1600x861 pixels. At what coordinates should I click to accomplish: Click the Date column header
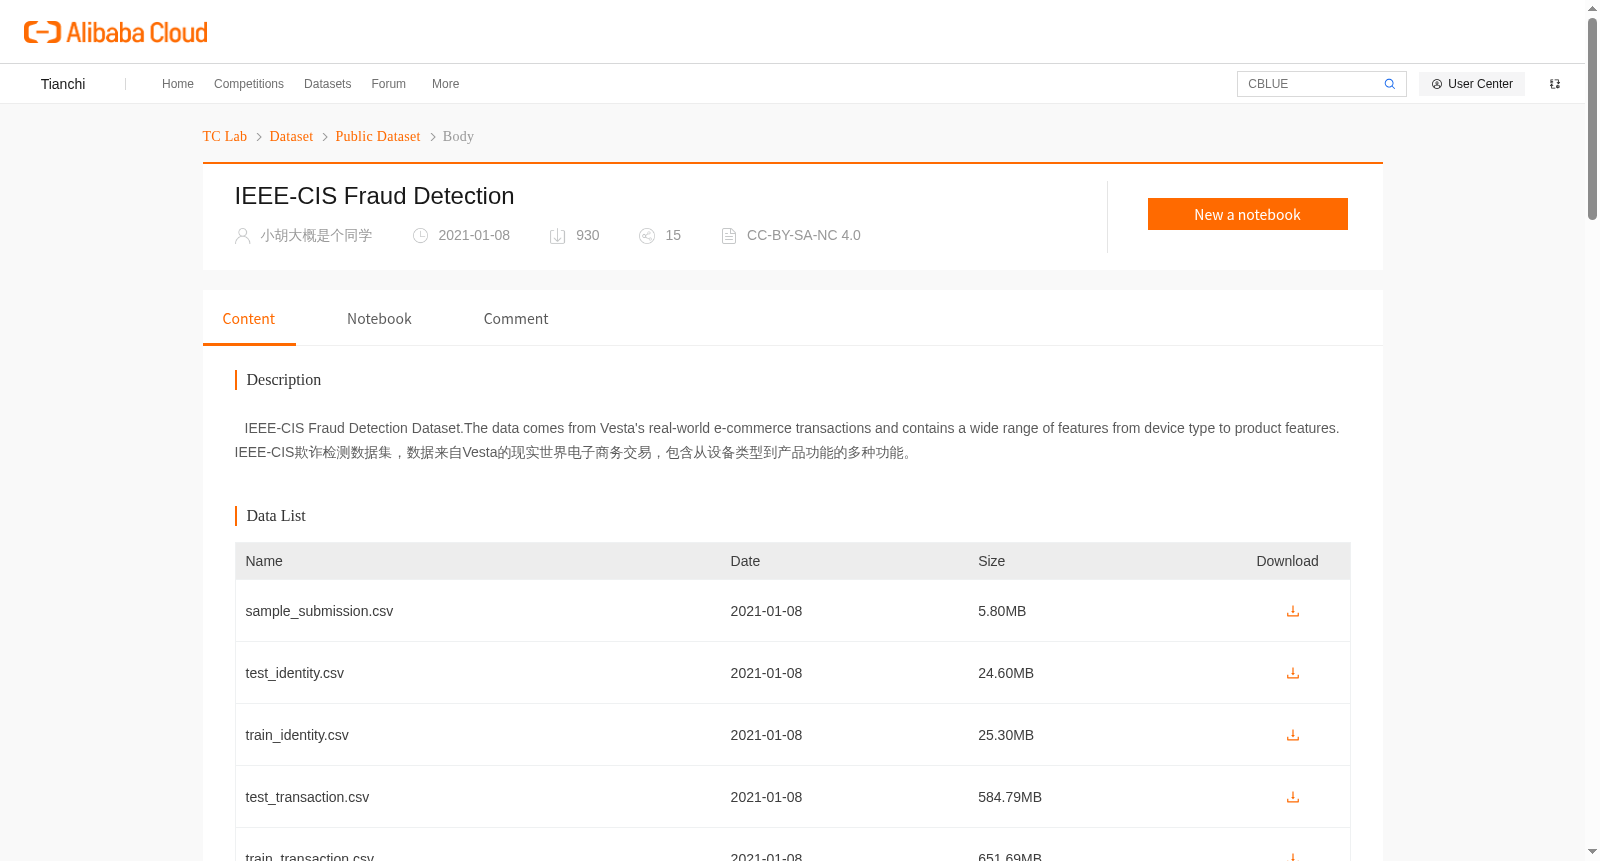click(x=745, y=561)
